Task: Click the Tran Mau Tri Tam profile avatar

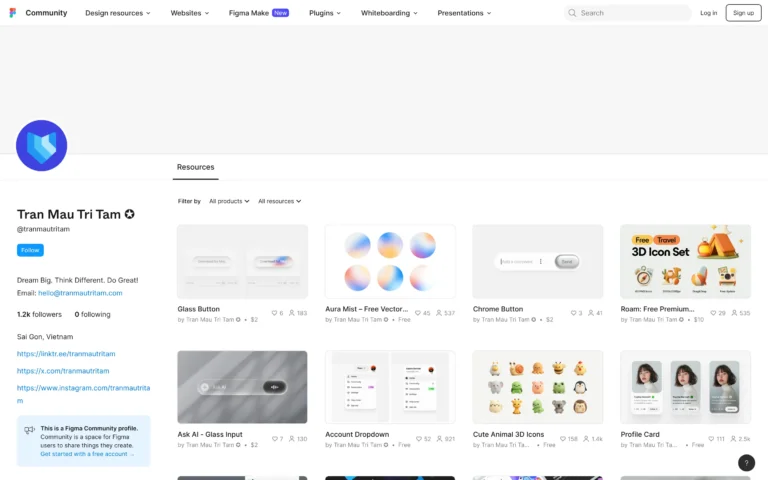Action: click(x=42, y=145)
